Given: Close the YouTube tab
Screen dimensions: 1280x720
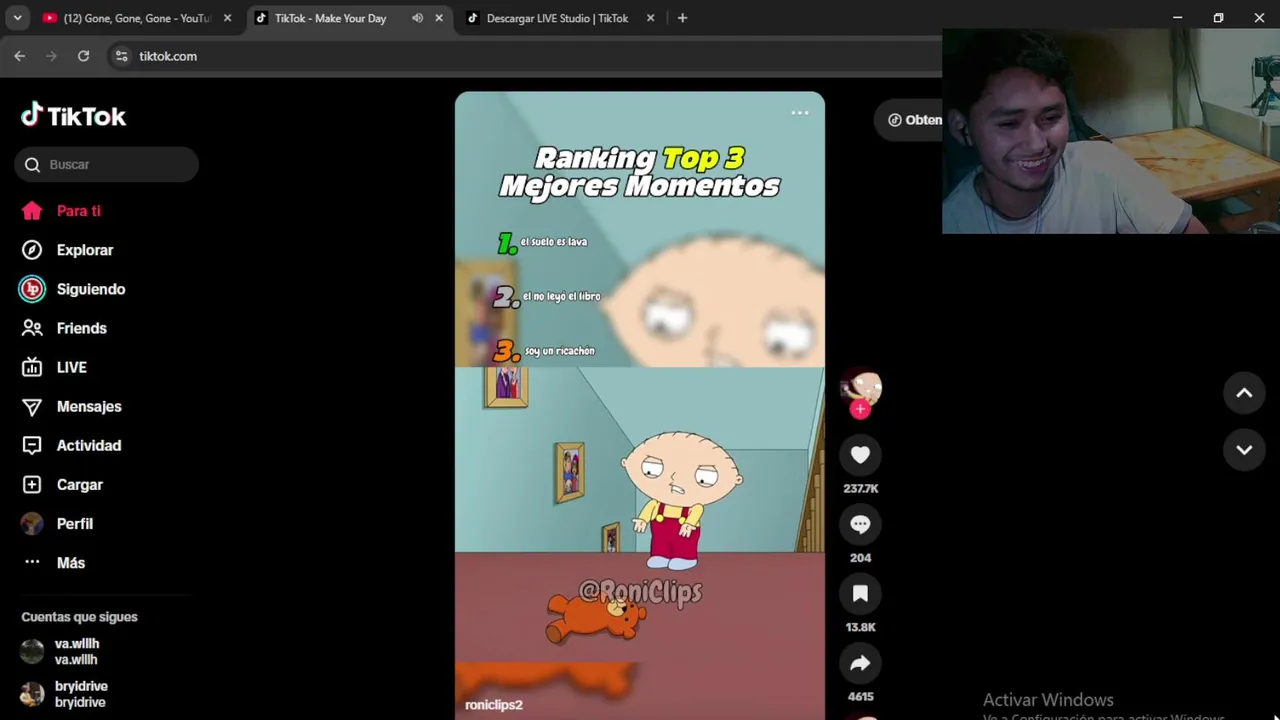Looking at the screenshot, I should (x=227, y=18).
